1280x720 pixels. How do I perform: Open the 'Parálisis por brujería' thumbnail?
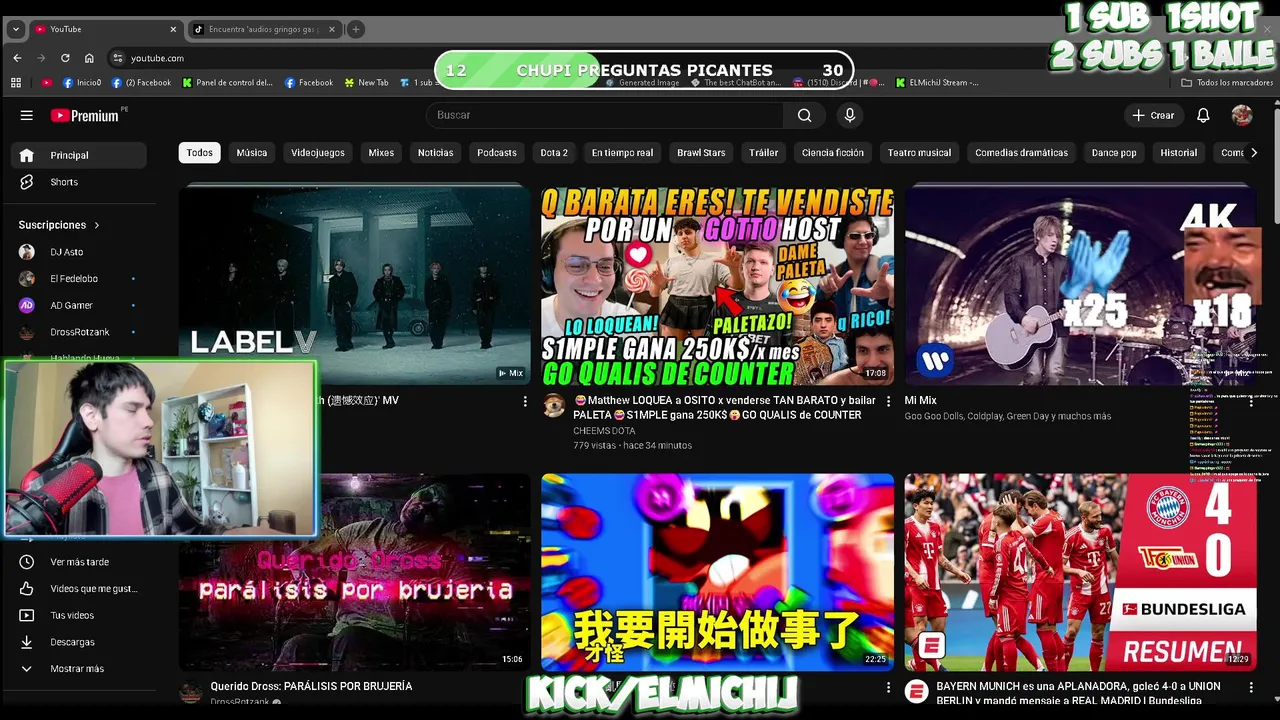point(355,572)
